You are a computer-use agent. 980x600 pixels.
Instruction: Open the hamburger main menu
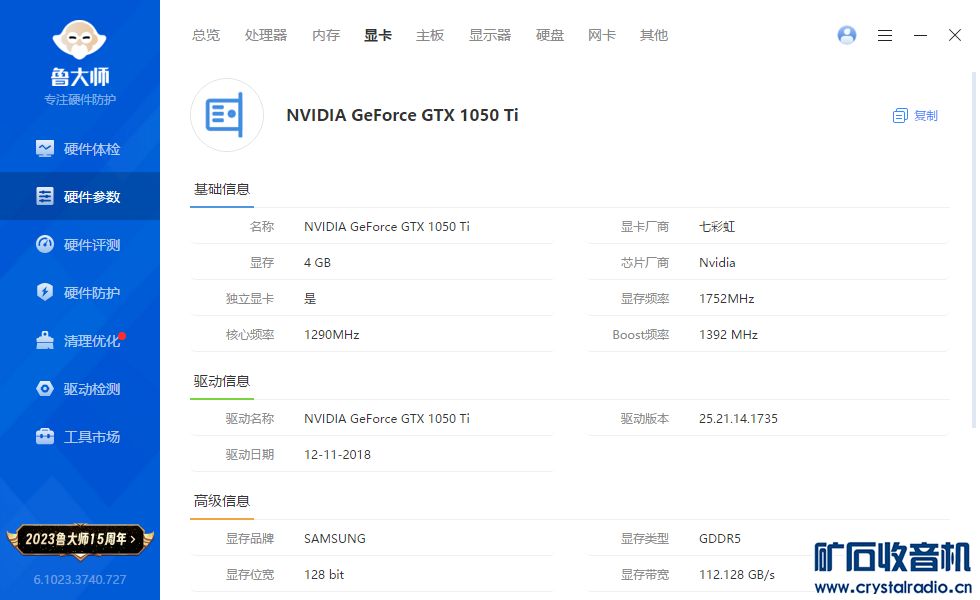[x=885, y=35]
